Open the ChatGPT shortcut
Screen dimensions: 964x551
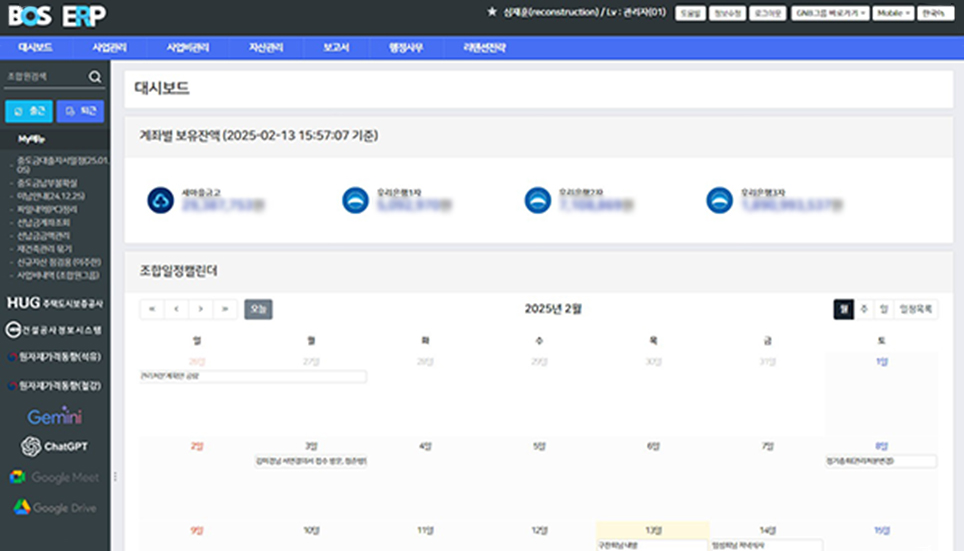click(55, 446)
